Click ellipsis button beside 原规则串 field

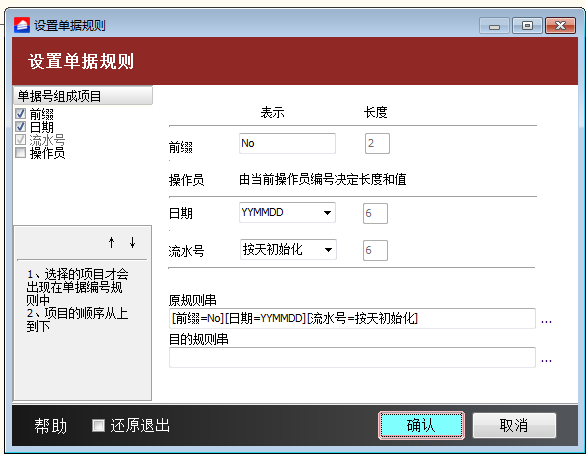pyautogui.click(x=546, y=321)
